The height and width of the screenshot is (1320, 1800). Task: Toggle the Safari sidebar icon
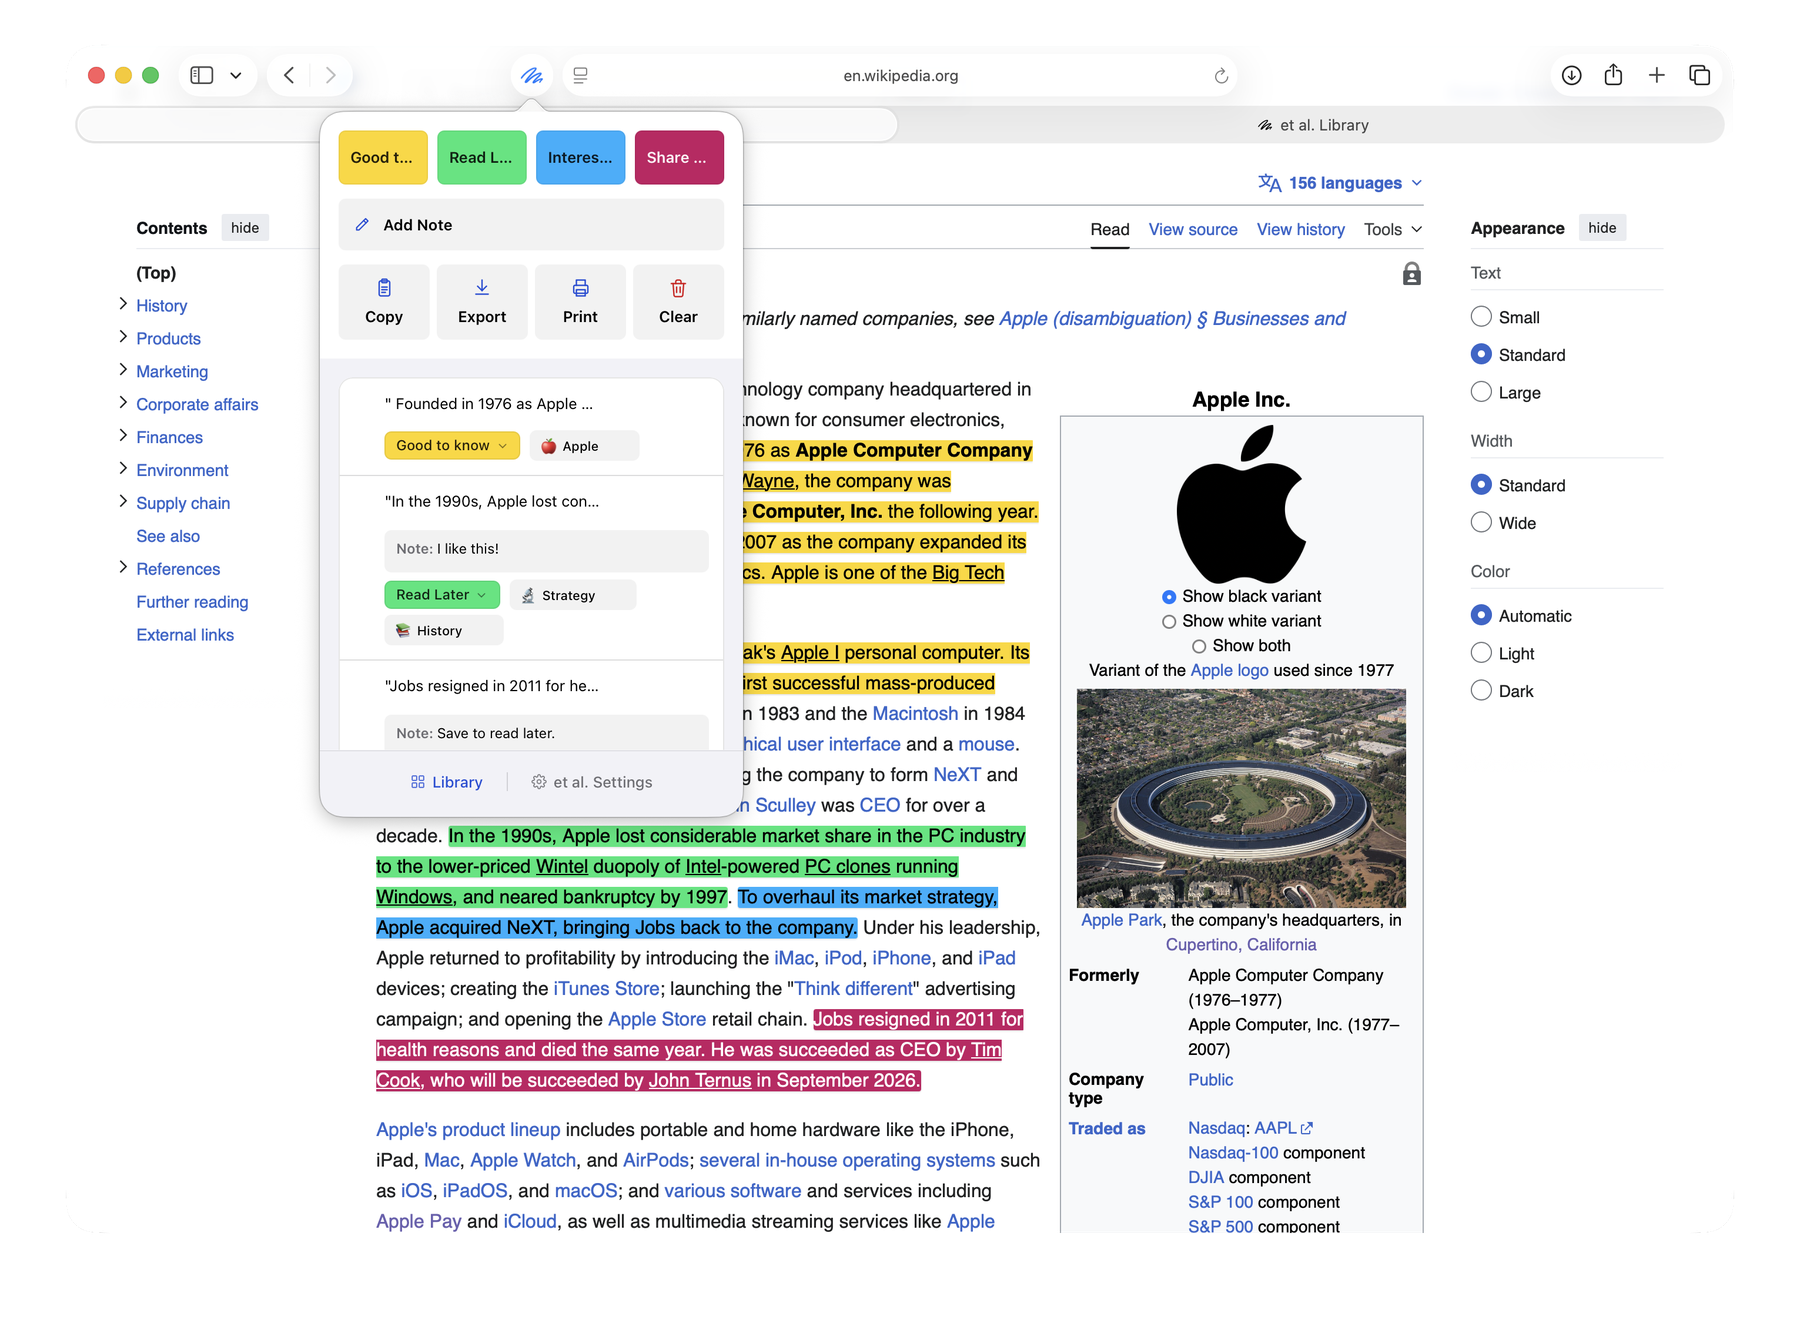[x=202, y=75]
